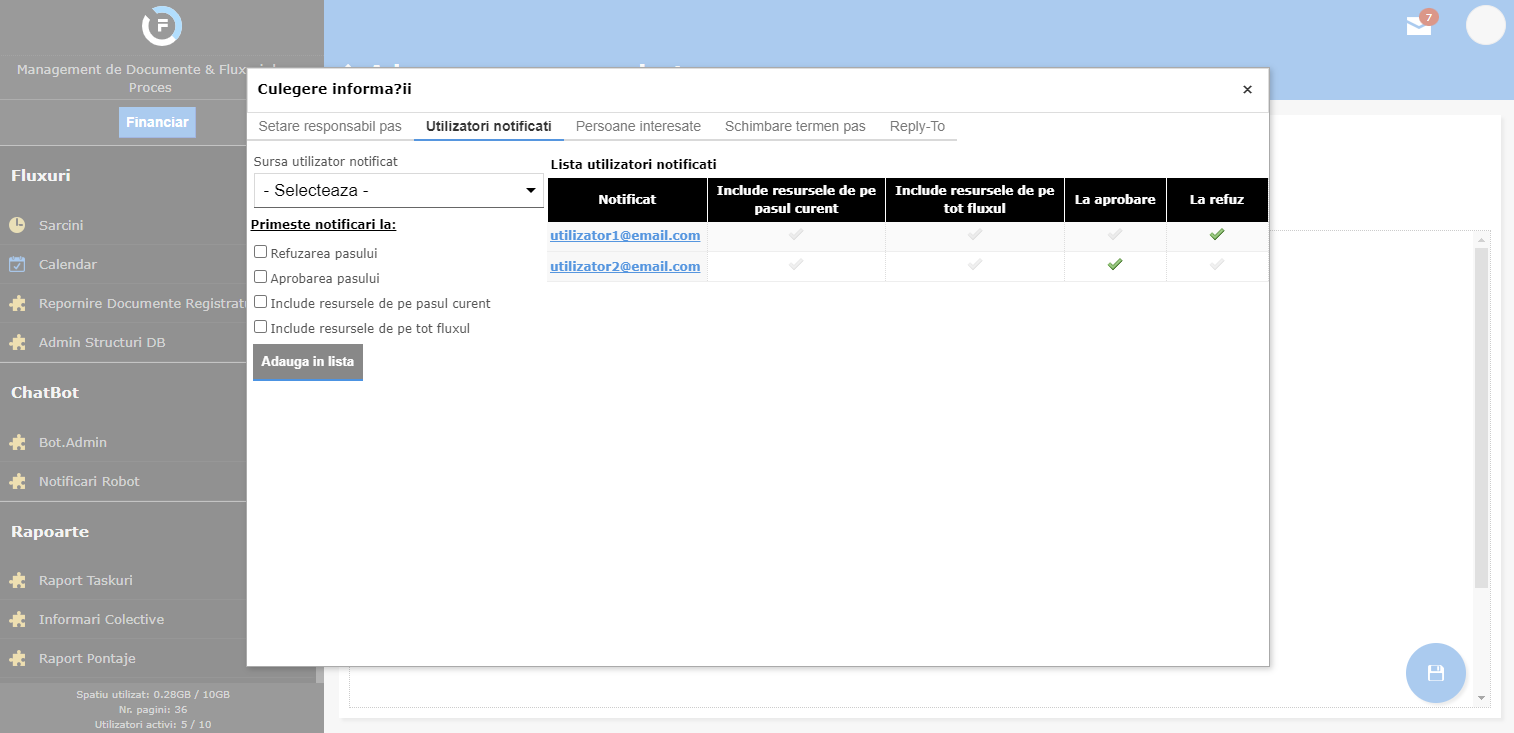Click the ChatBot section heading

45,393
